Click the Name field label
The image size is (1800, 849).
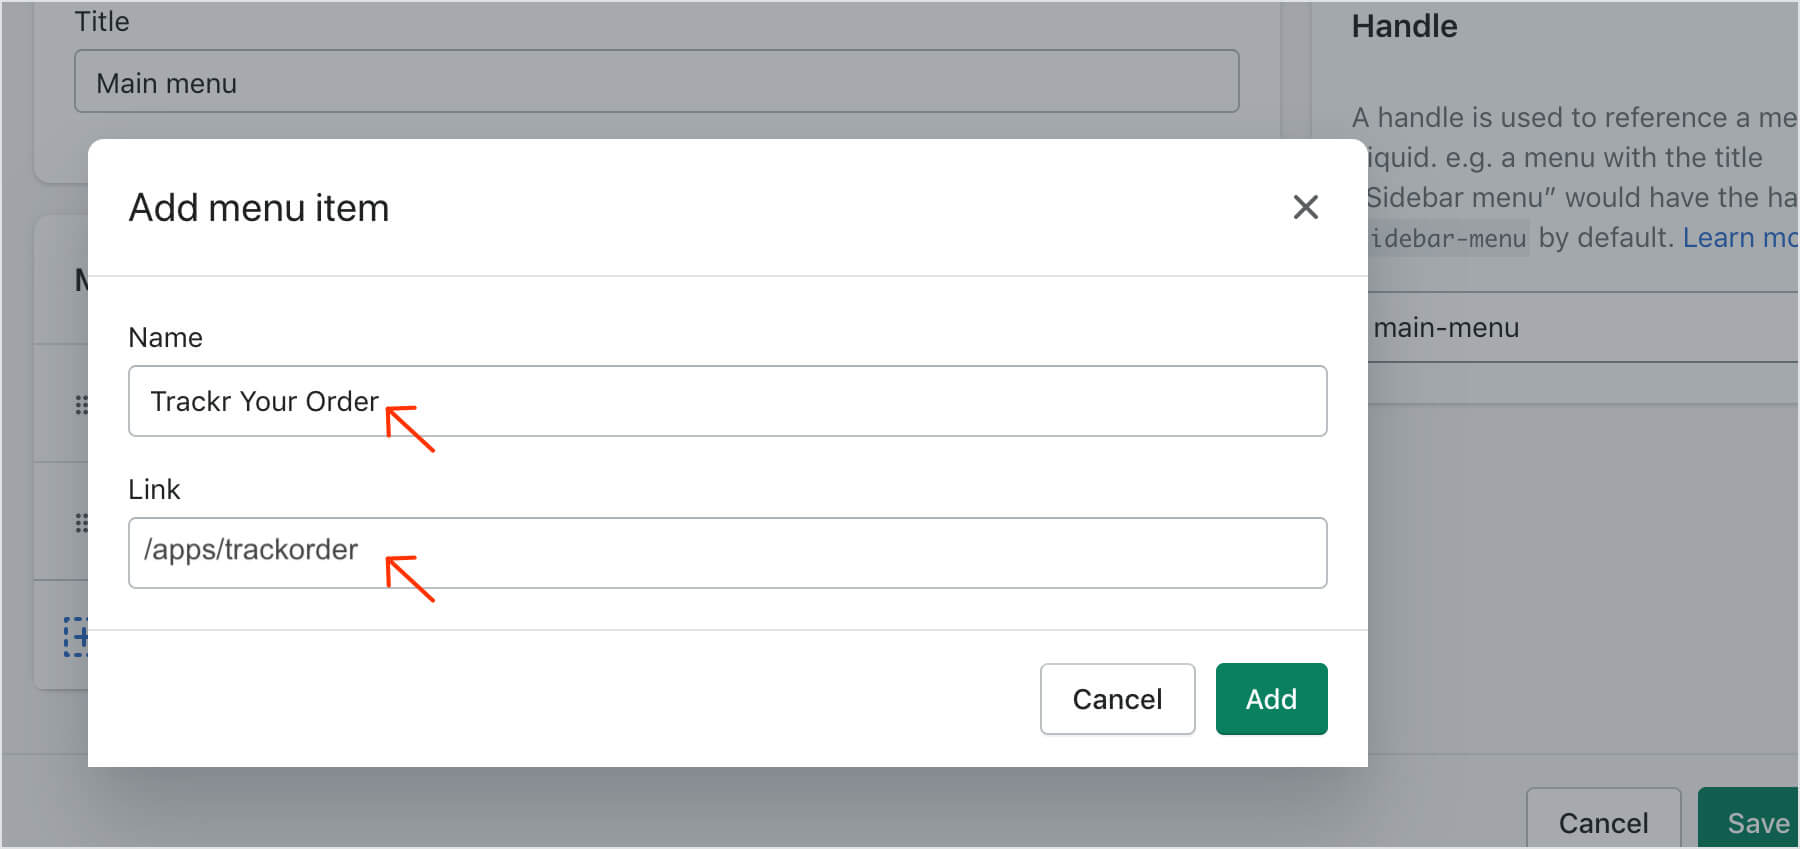pyautogui.click(x=165, y=338)
